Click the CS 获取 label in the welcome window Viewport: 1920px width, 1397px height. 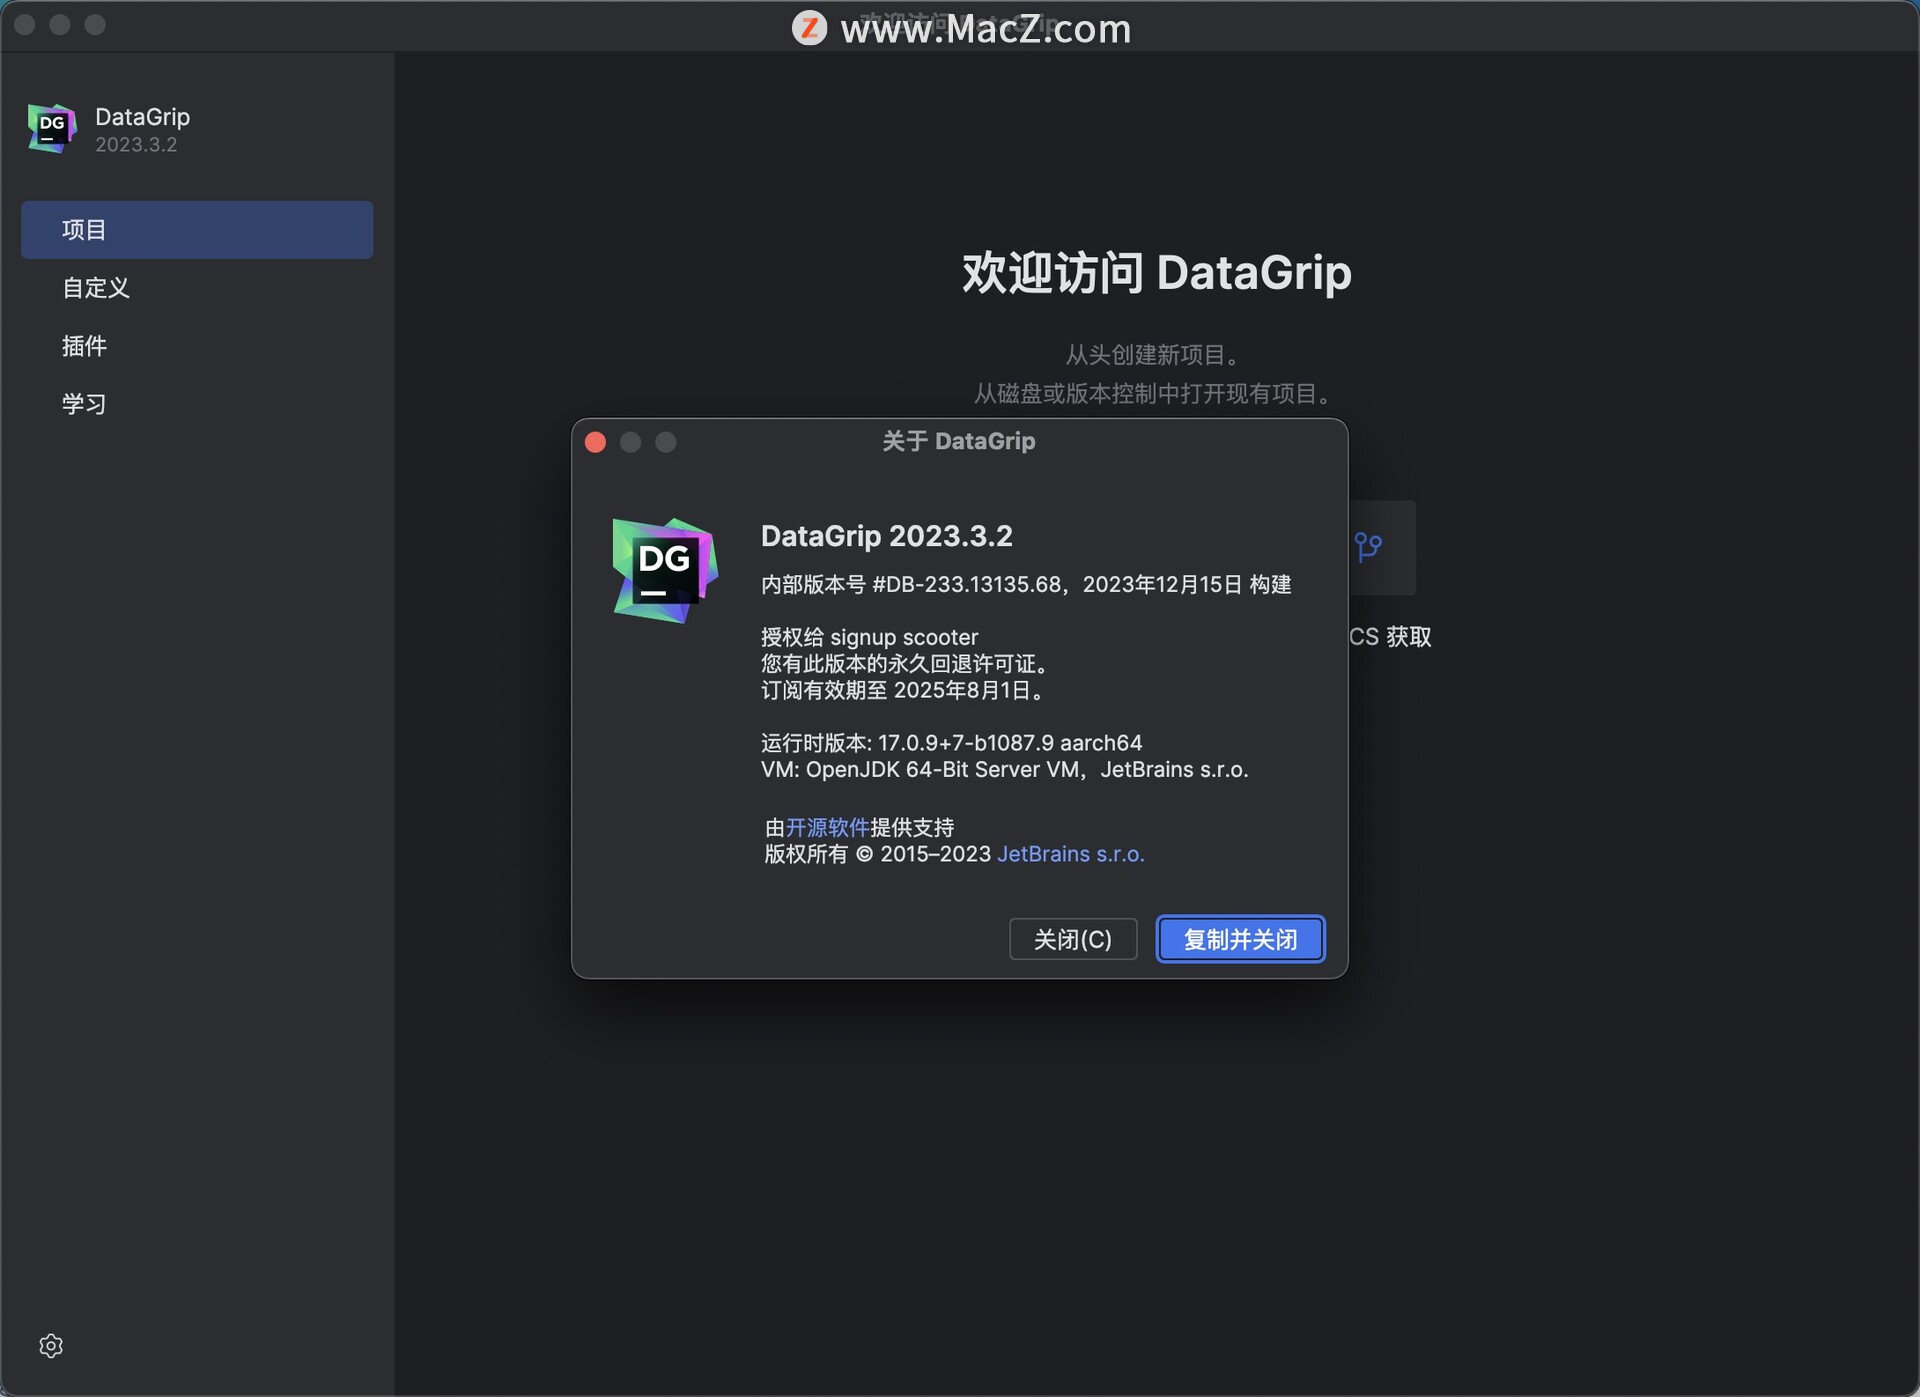[1390, 637]
